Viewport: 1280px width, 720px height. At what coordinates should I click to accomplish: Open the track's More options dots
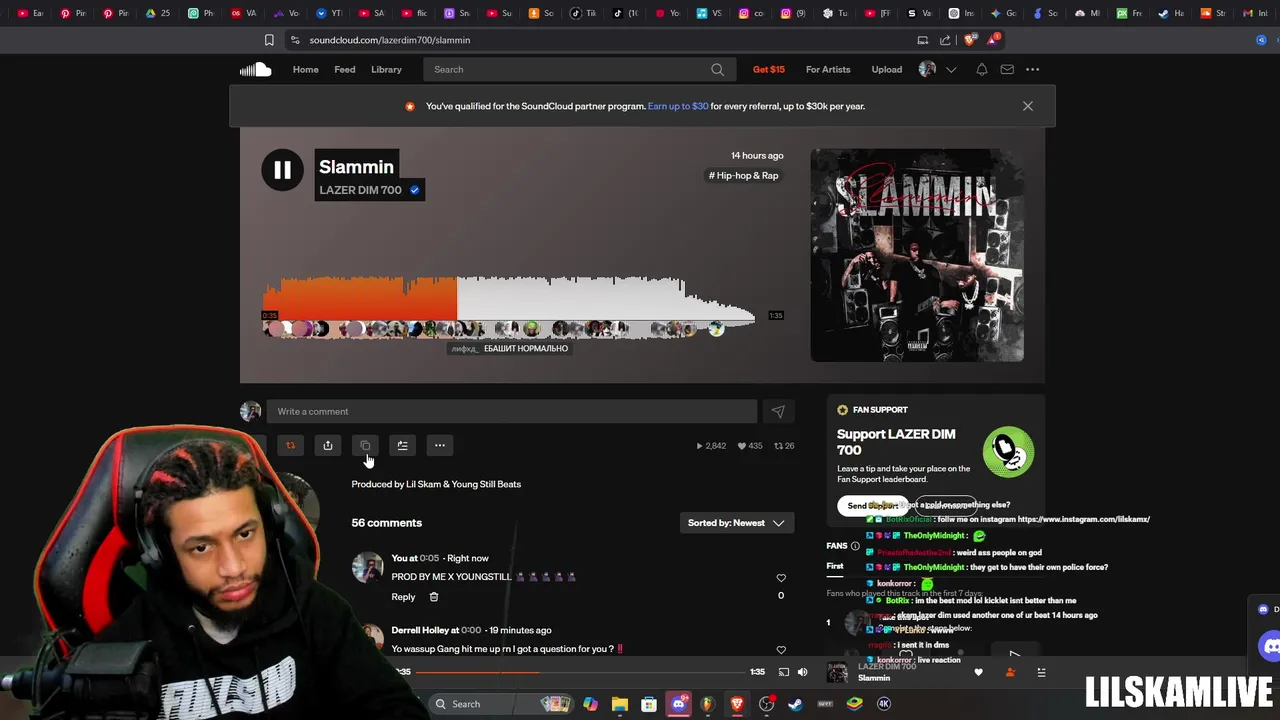[x=439, y=445]
